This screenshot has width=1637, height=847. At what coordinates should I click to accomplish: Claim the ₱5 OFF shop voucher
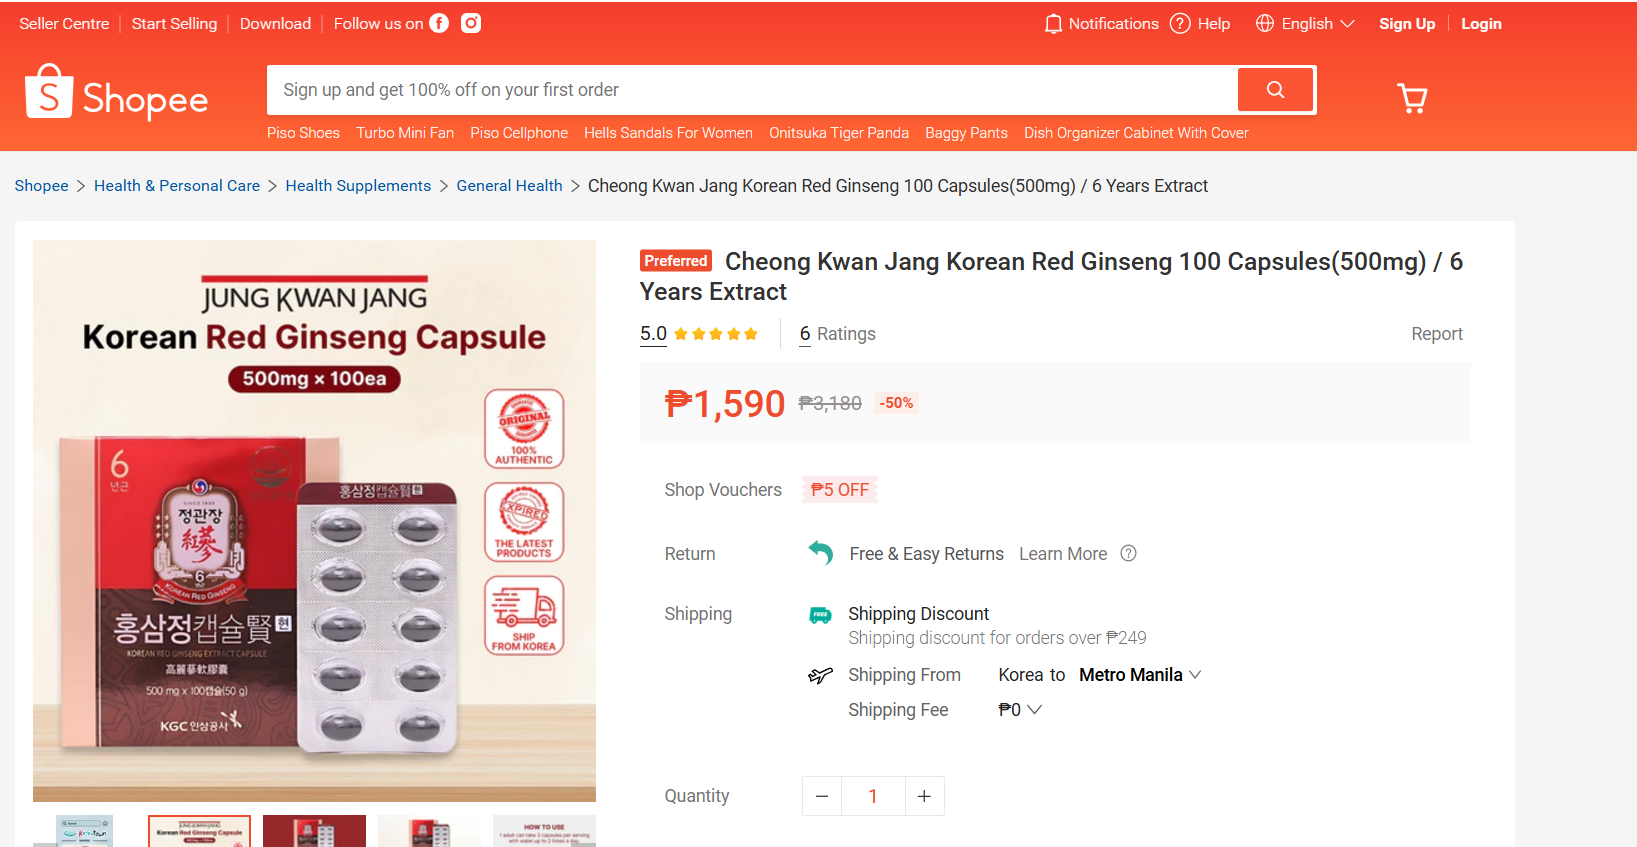click(x=840, y=490)
